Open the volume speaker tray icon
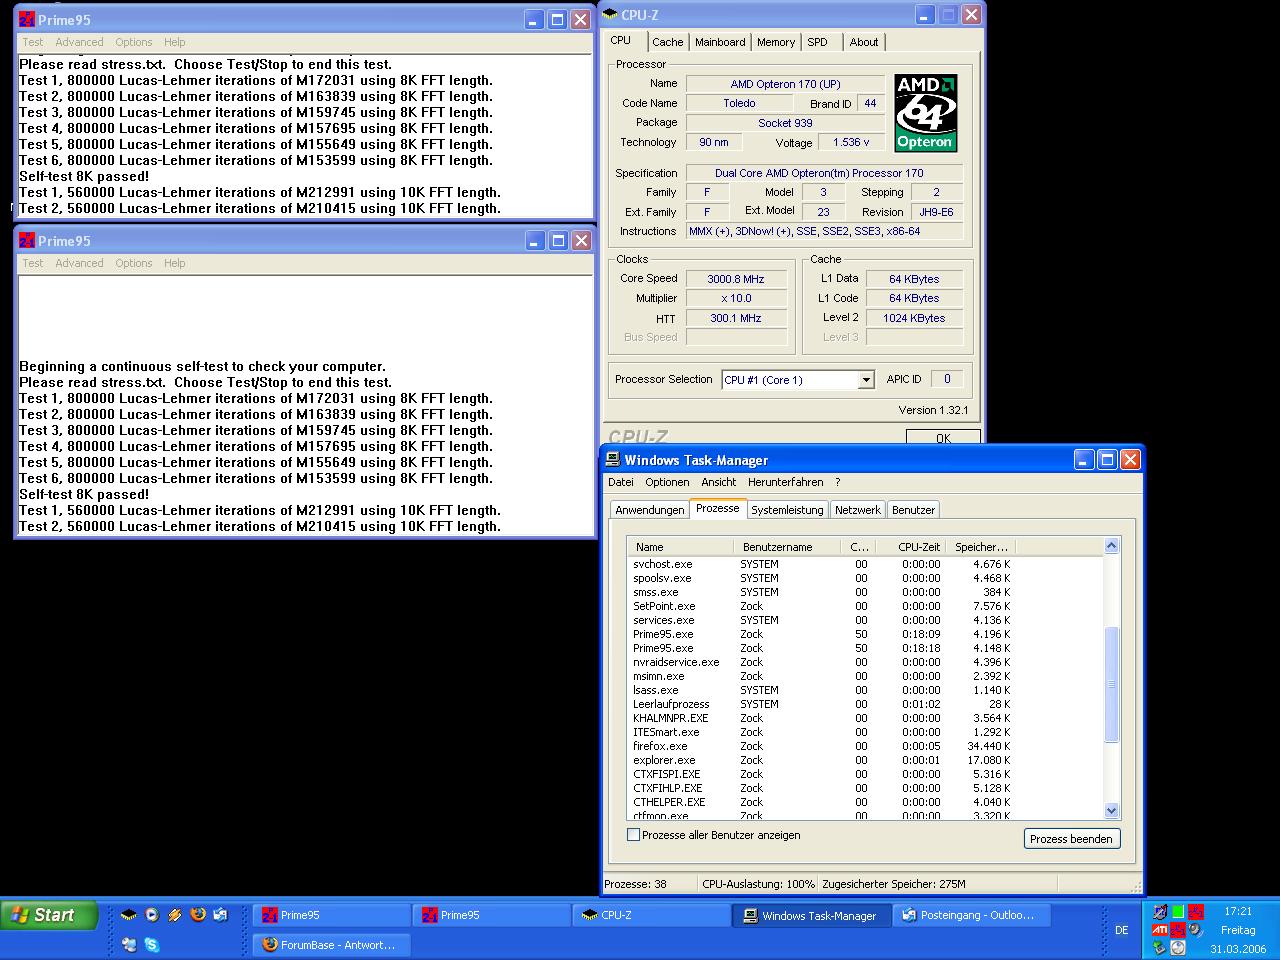 click(1196, 930)
